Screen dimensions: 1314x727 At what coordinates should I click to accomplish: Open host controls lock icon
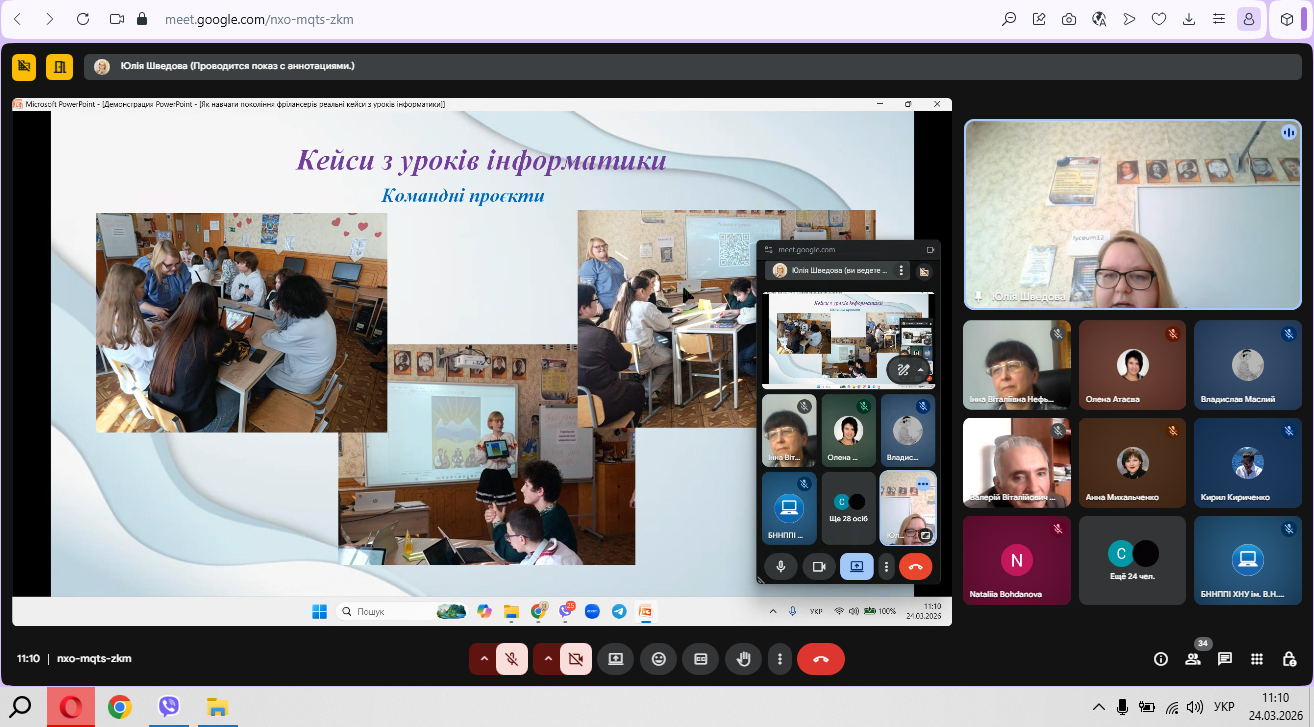pyautogui.click(x=1289, y=659)
